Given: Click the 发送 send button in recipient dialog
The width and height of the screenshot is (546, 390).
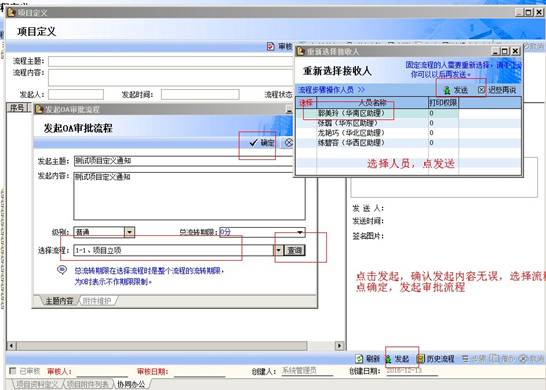Looking at the screenshot, I should click(456, 90).
